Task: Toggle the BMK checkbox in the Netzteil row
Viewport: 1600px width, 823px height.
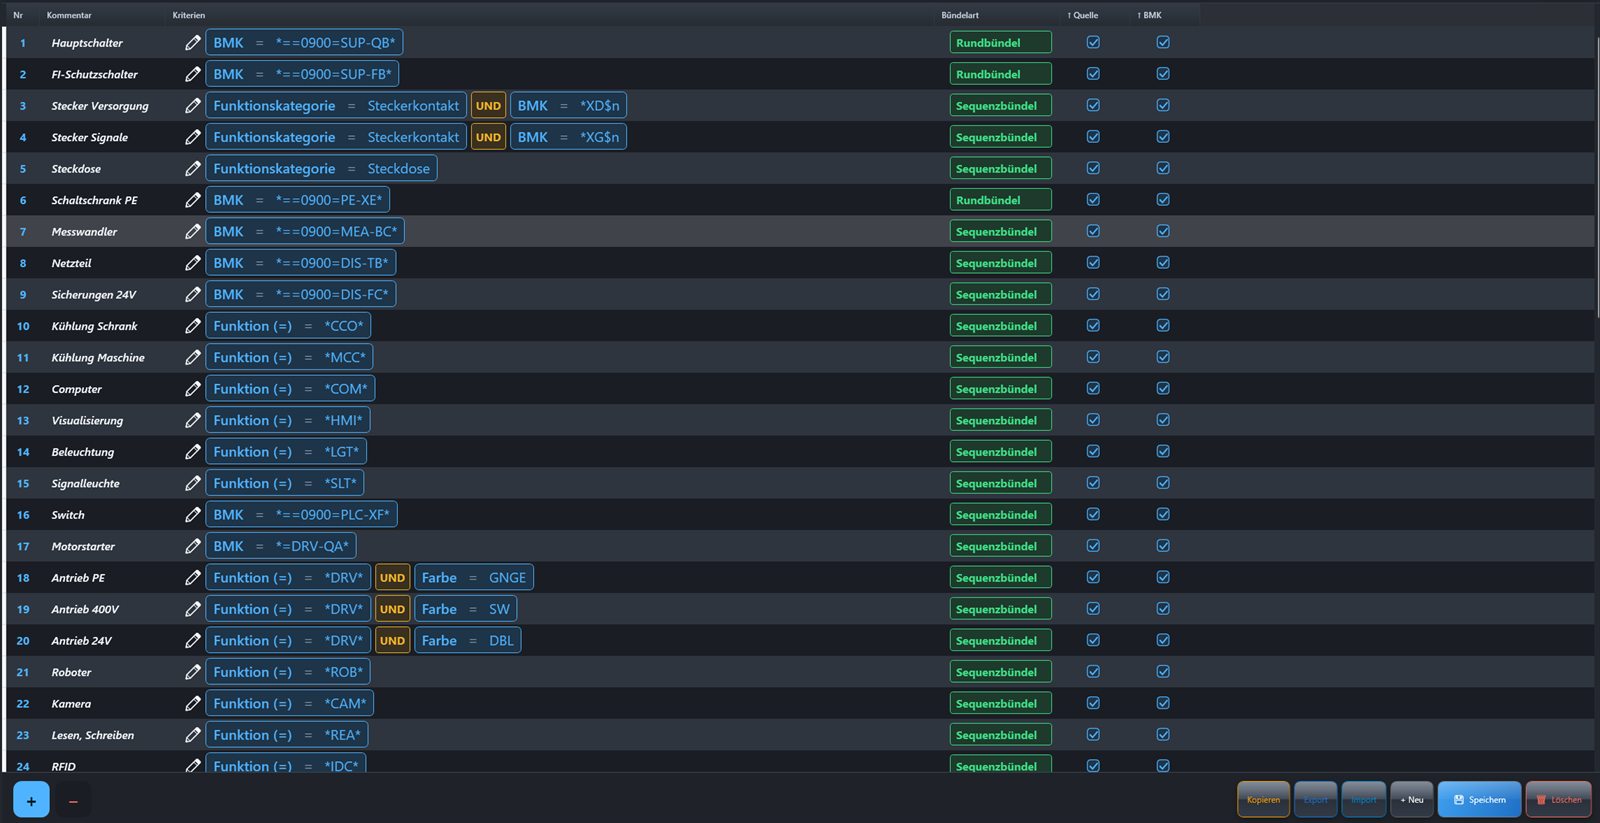Action: 1163,263
